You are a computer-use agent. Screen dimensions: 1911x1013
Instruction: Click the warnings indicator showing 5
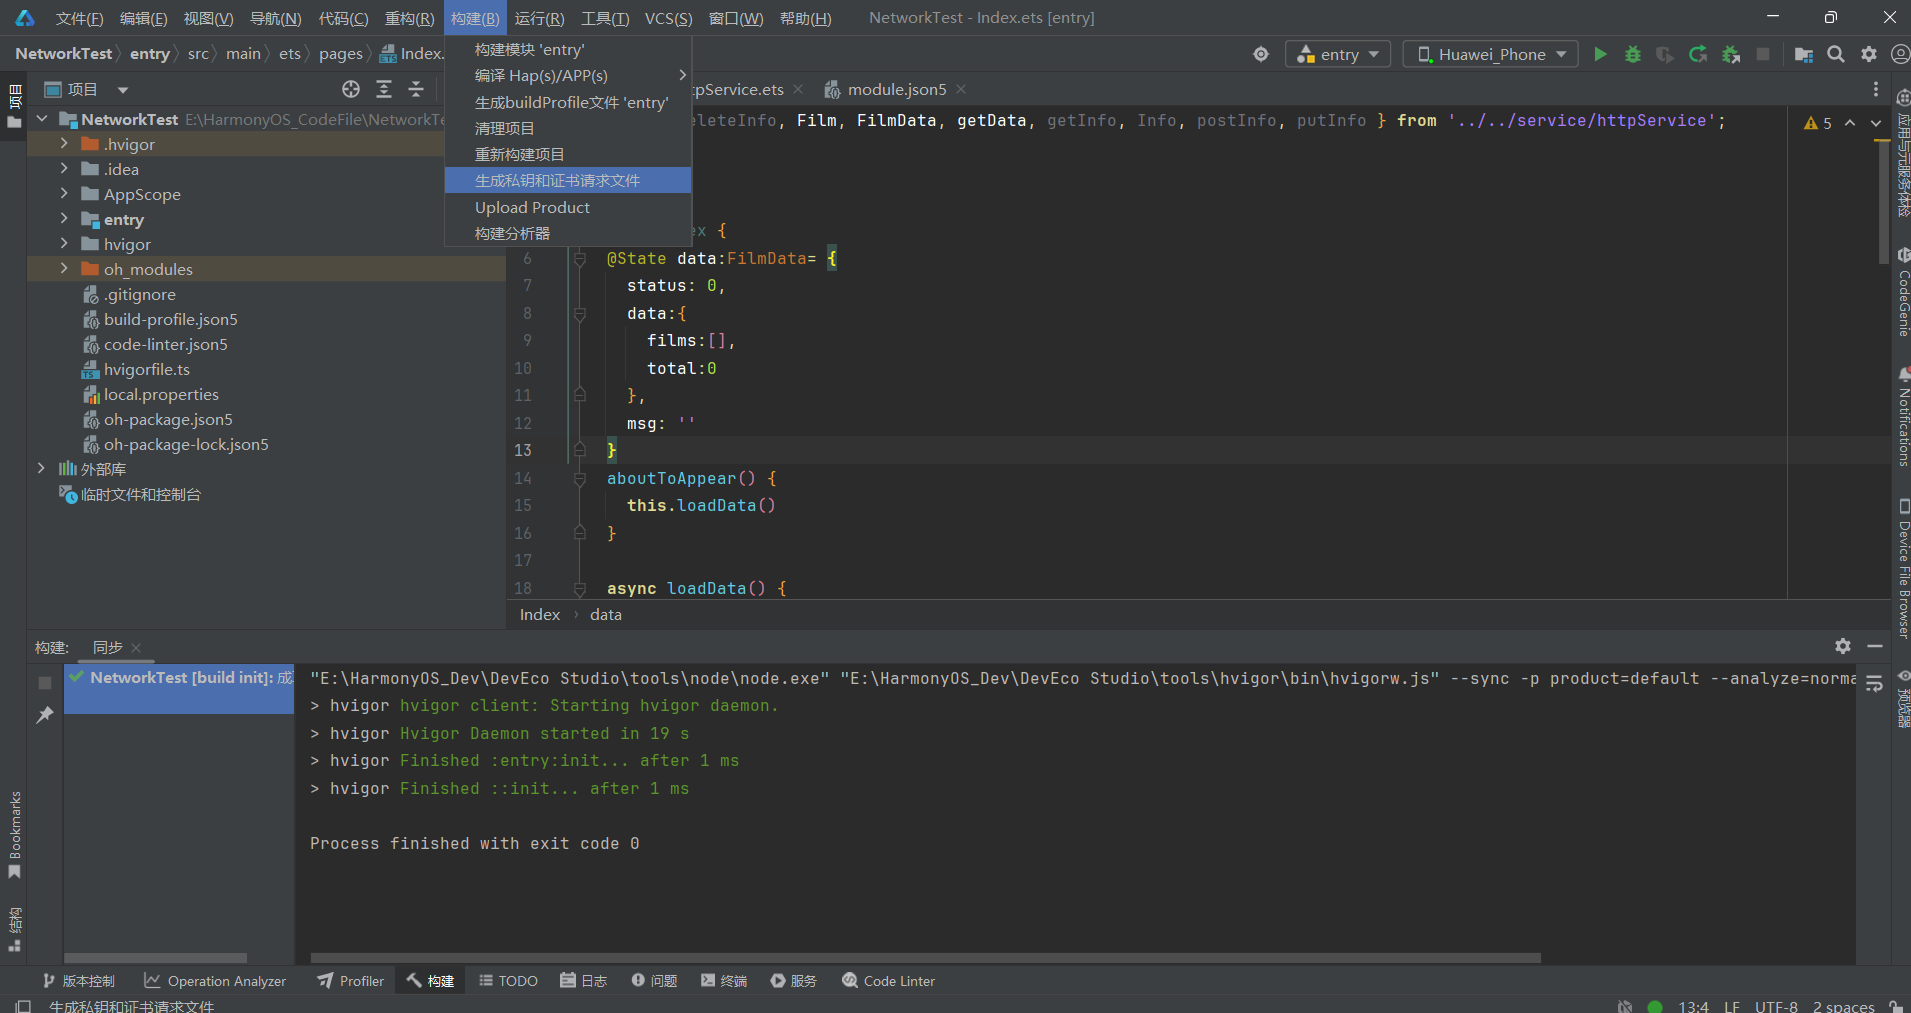[1817, 123]
